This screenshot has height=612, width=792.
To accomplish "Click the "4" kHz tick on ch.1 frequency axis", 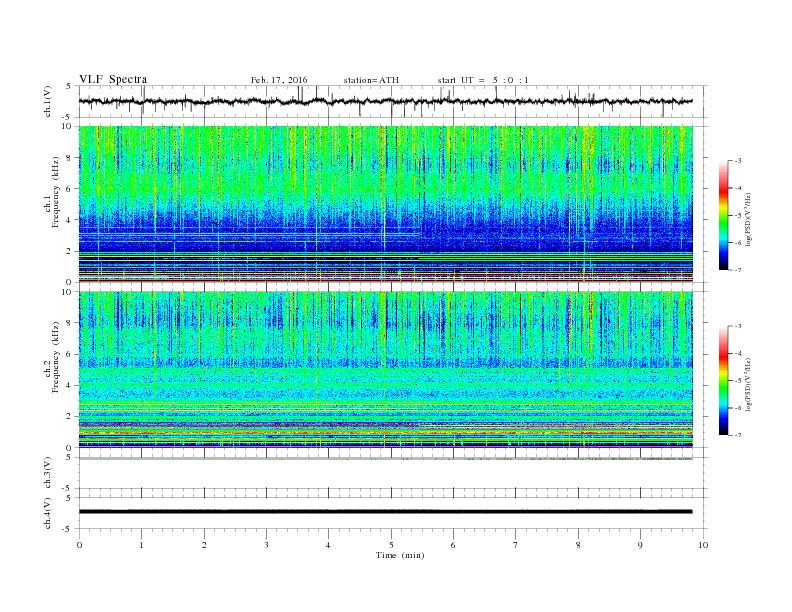I will coord(70,220).
